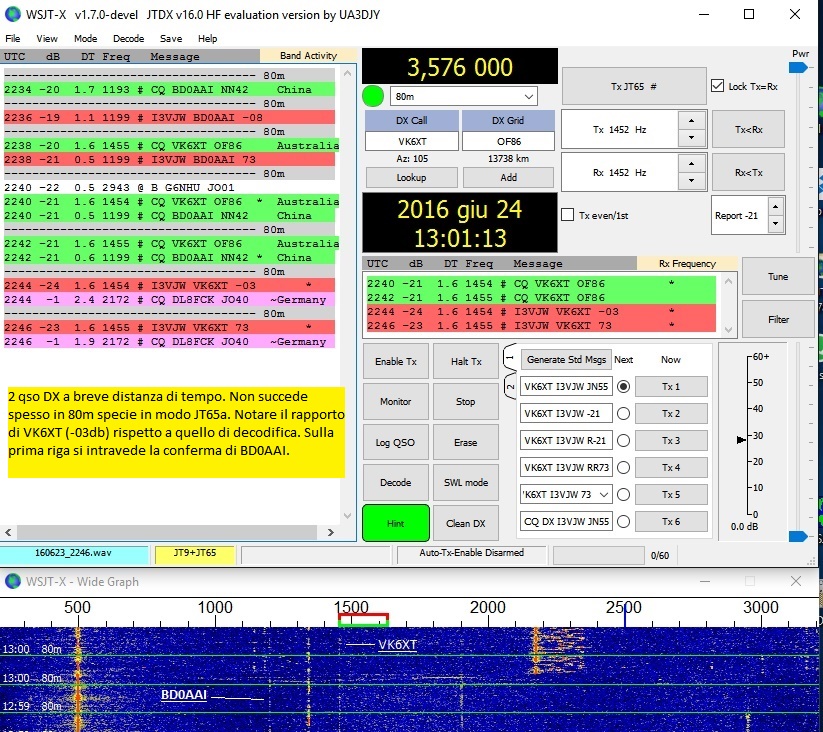Image resolution: width=823 pixels, height=732 pixels.
Task: Toggle the green Hint button
Action: [x=396, y=523]
